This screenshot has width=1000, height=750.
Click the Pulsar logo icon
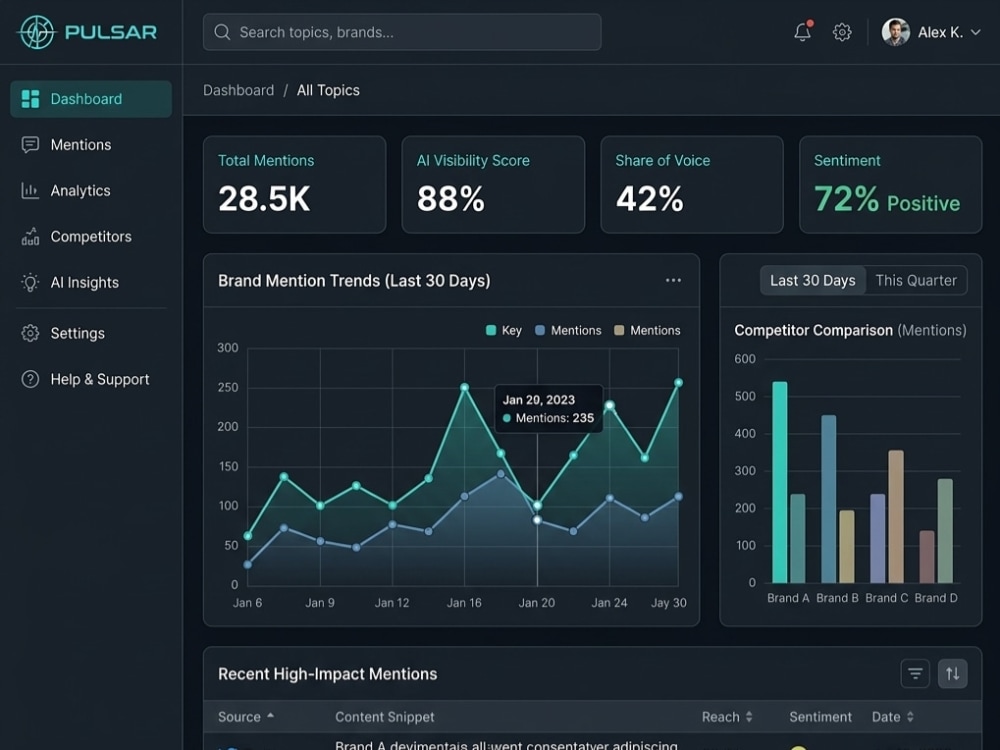click(x=37, y=32)
